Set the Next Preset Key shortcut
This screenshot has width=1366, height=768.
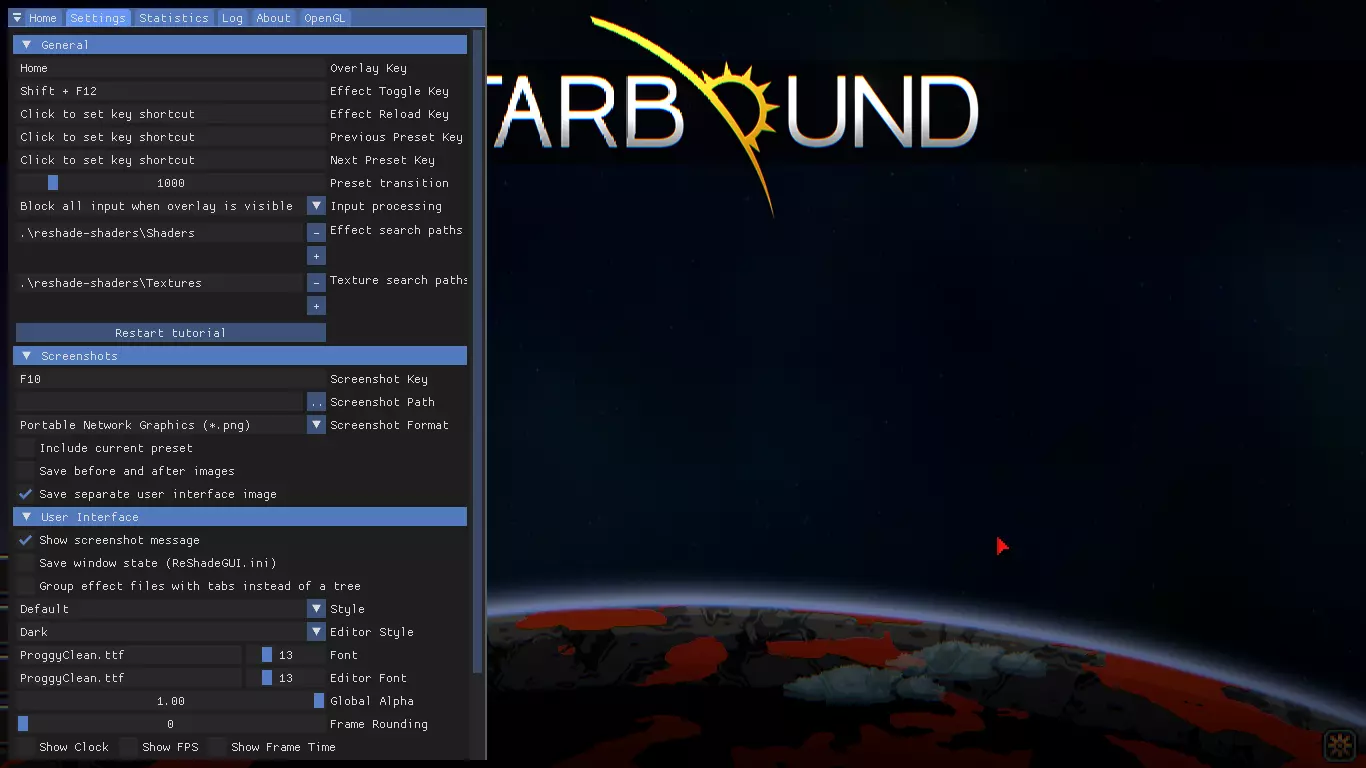point(171,160)
